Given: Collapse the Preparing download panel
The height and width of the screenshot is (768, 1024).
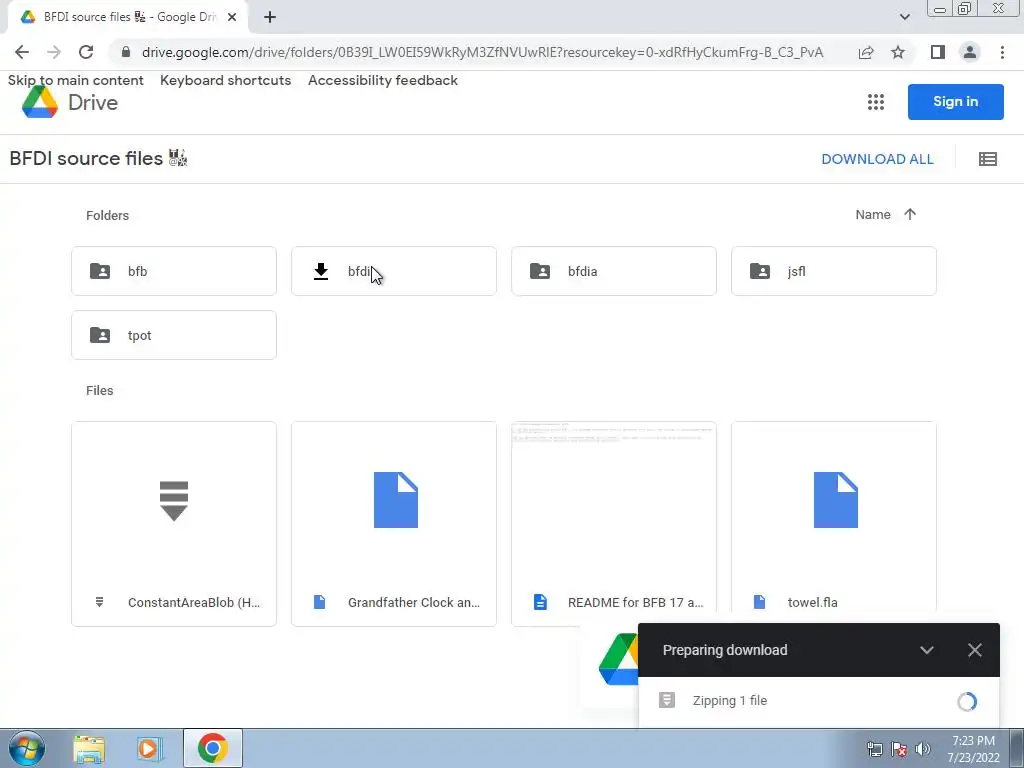Looking at the screenshot, I should point(926,650).
